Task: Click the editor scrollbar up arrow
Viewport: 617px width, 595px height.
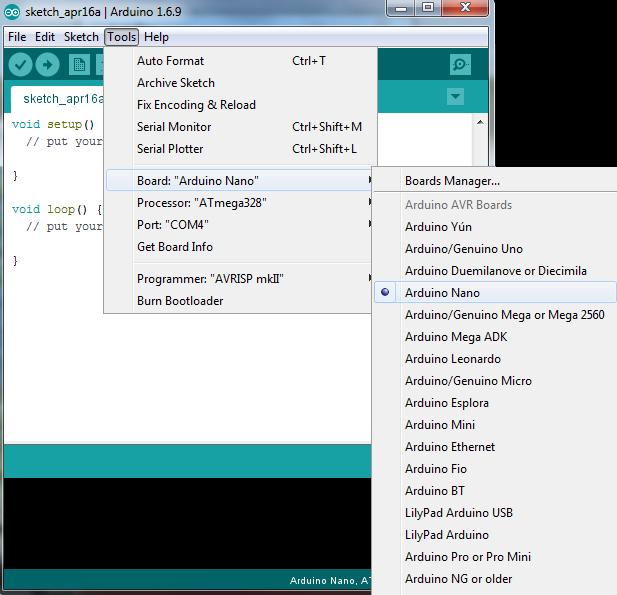Action: point(480,122)
